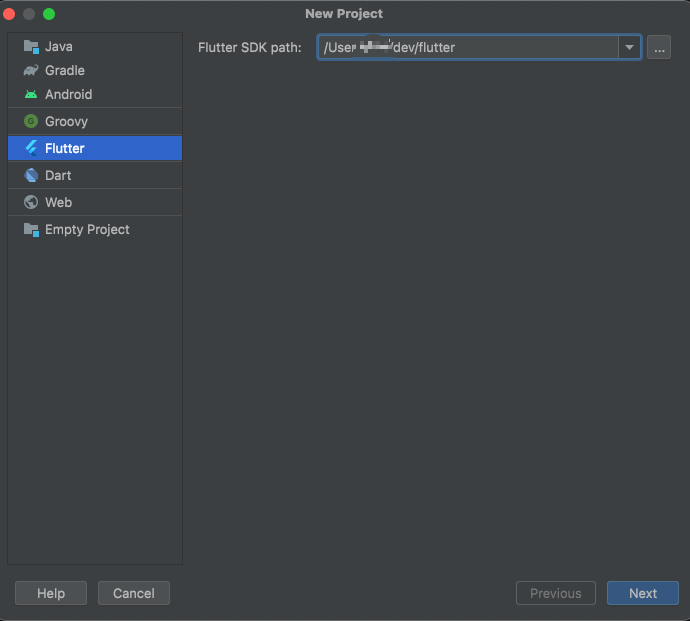The image size is (690, 621).
Task: Click into Flutter SDK path field
Action: pyautogui.click(x=468, y=47)
